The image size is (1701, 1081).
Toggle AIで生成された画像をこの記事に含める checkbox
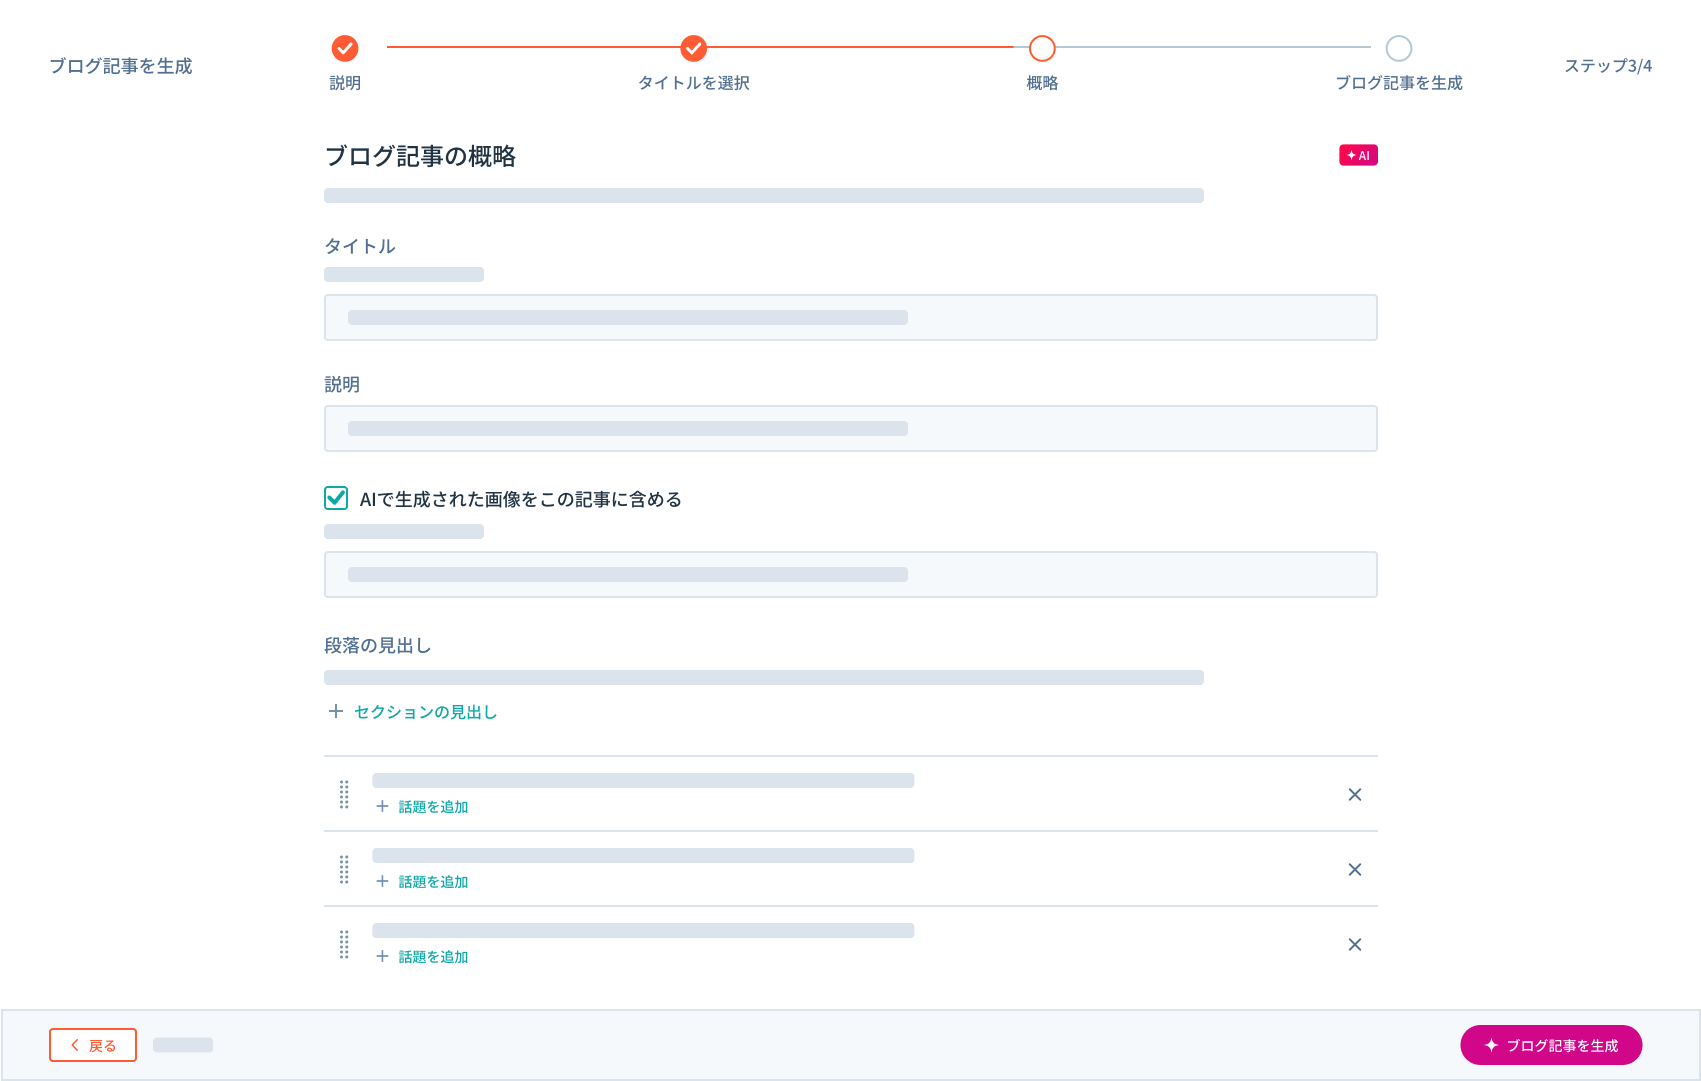click(336, 498)
